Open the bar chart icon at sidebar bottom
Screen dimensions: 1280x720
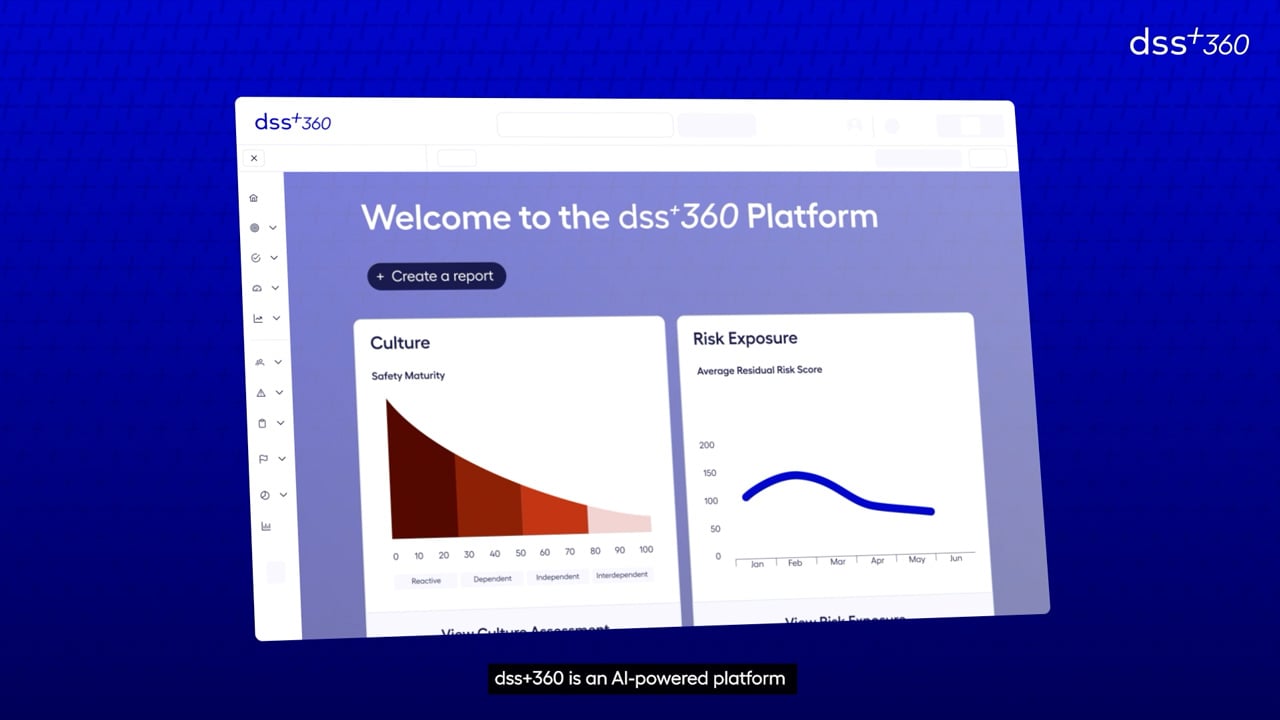266,526
